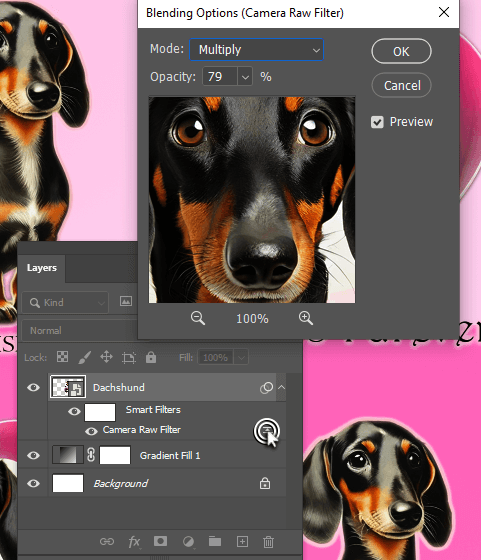Toggle the Gradient Fill 1 mask link icon
Image resolution: width=481 pixels, height=560 pixels.
click(91, 455)
